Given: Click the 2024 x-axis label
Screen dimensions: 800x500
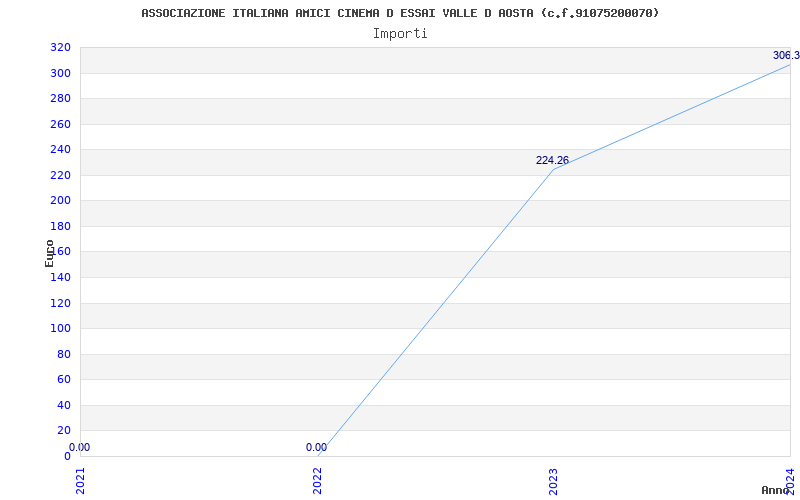Looking at the screenshot, I should (790, 482).
